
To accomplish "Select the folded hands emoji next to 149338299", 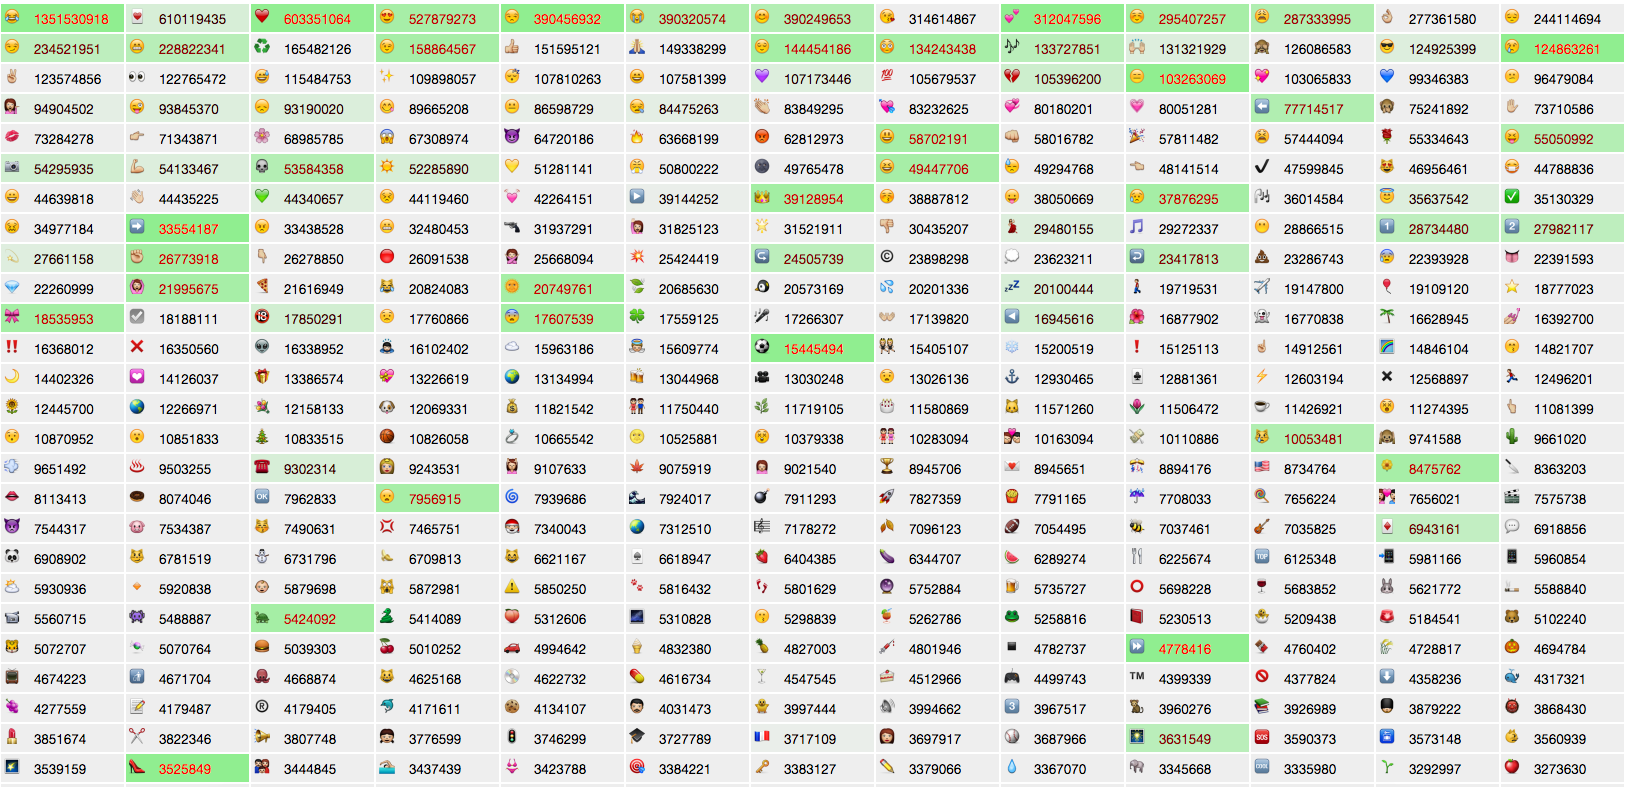I will (x=637, y=47).
